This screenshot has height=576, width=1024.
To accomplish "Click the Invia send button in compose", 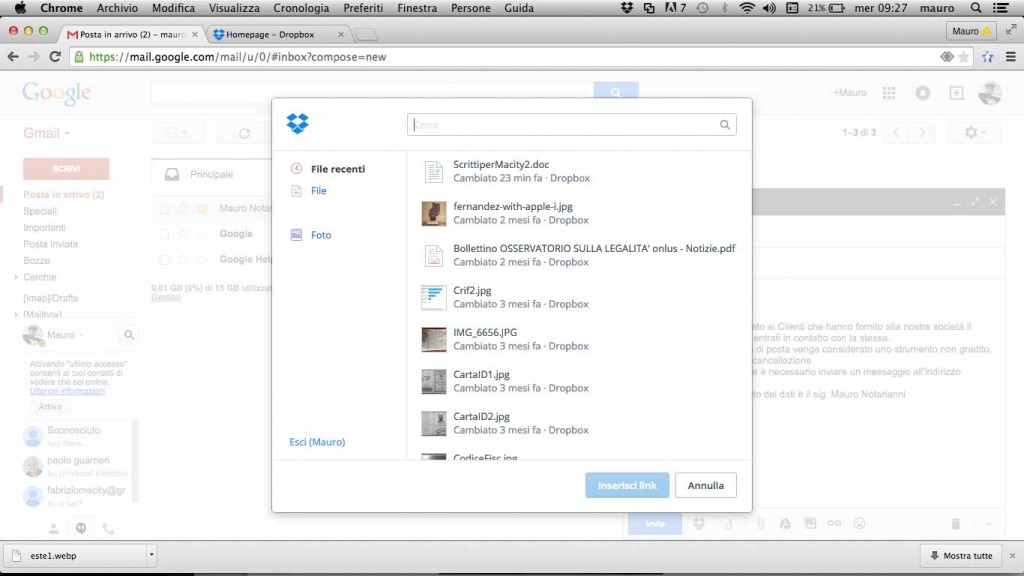I will (x=655, y=523).
